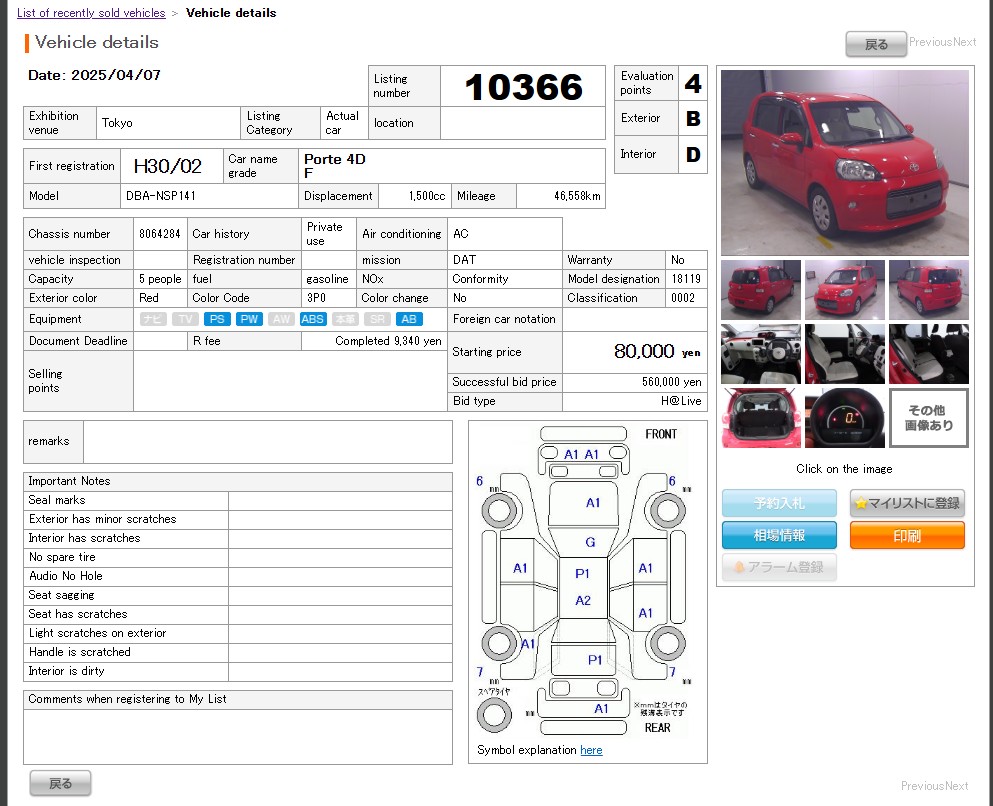
Task: Open the dashboard interior thumbnail
Action: [x=761, y=354]
